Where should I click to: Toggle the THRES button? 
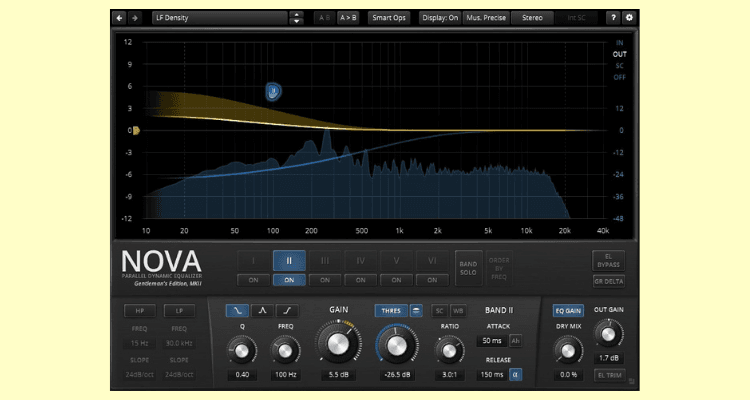click(x=391, y=311)
